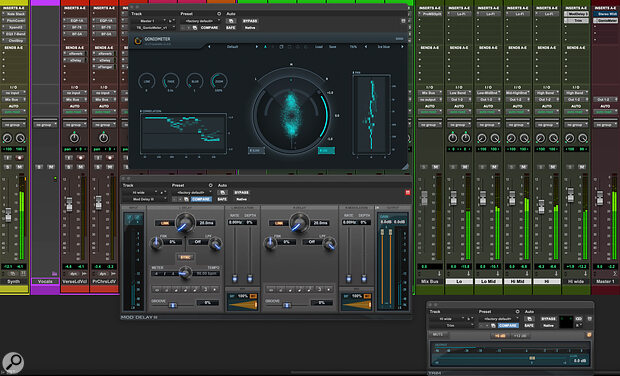Toggle Mod Delay SYNC button
The width and height of the screenshot is (620, 376).
pyautogui.click(x=185, y=257)
